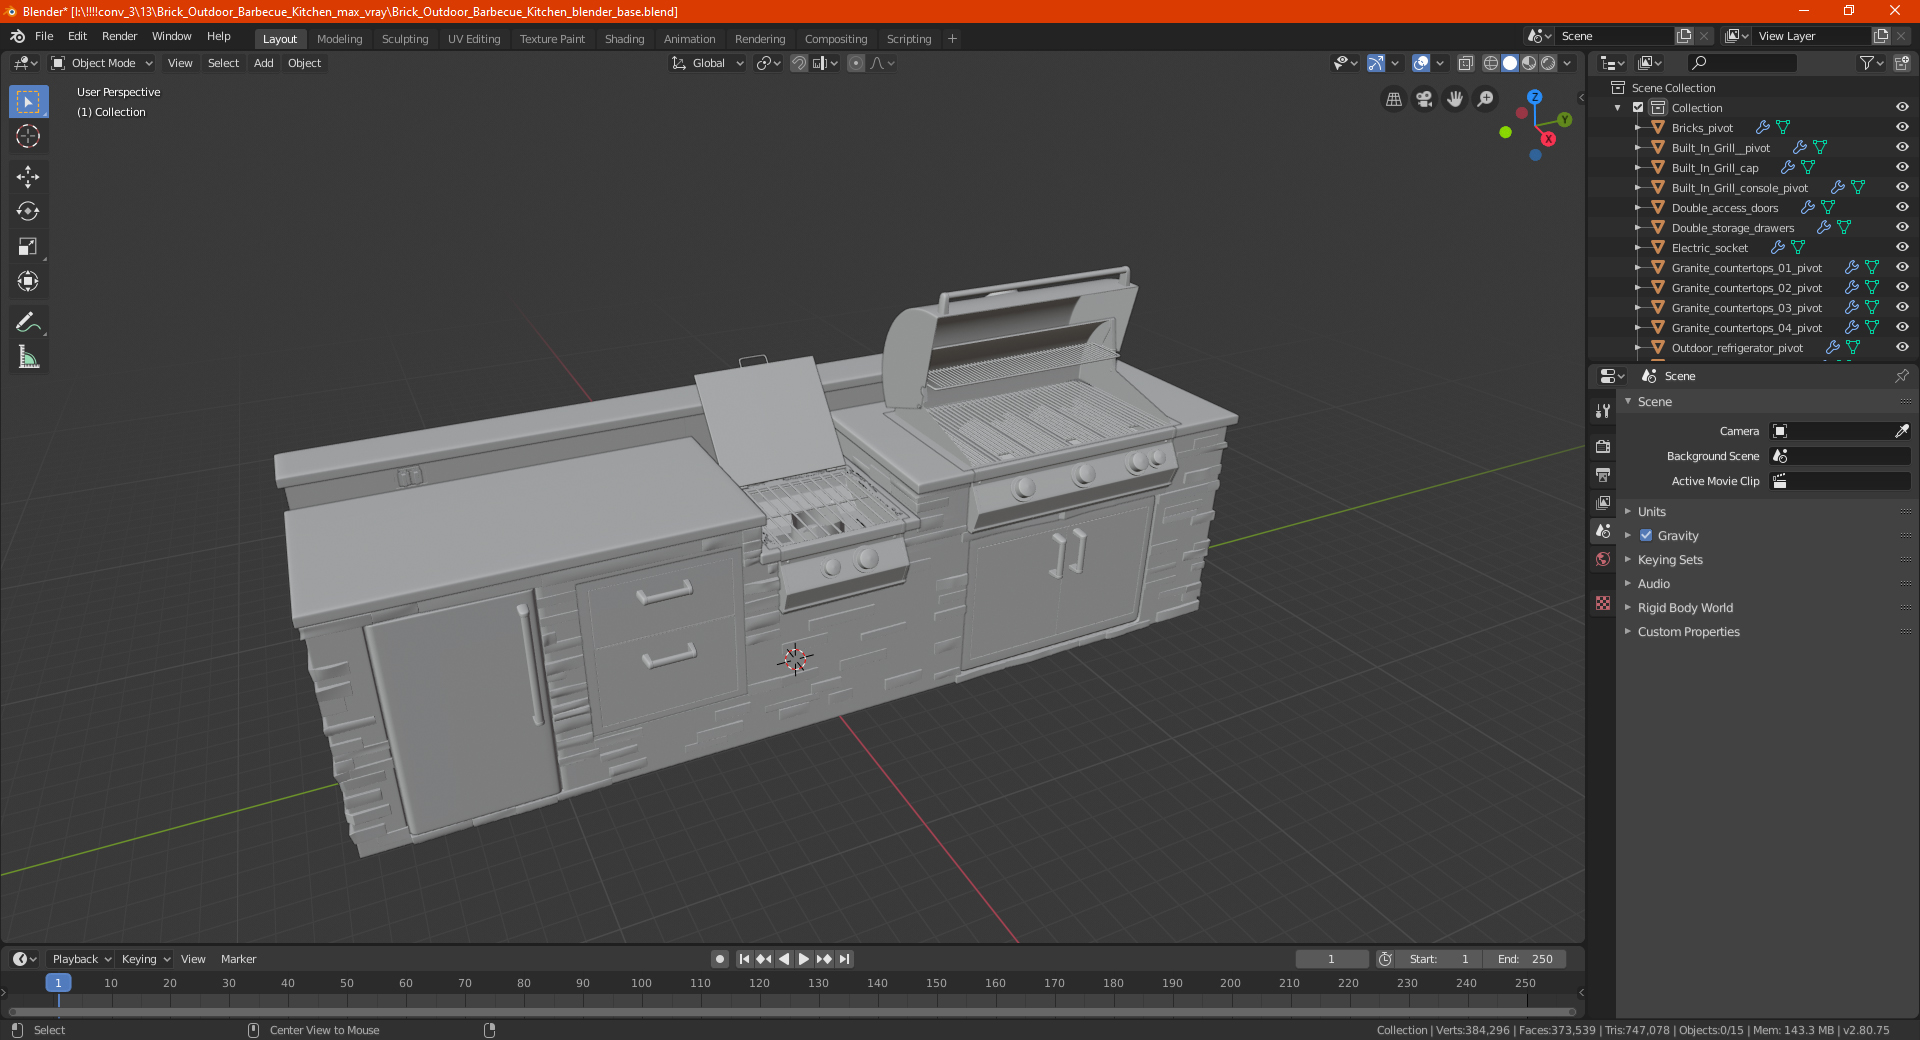The height and width of the screenshot is (1040, 1920).
Task: Switch to wireframe viewport shading
Action: coord(1491,63)
